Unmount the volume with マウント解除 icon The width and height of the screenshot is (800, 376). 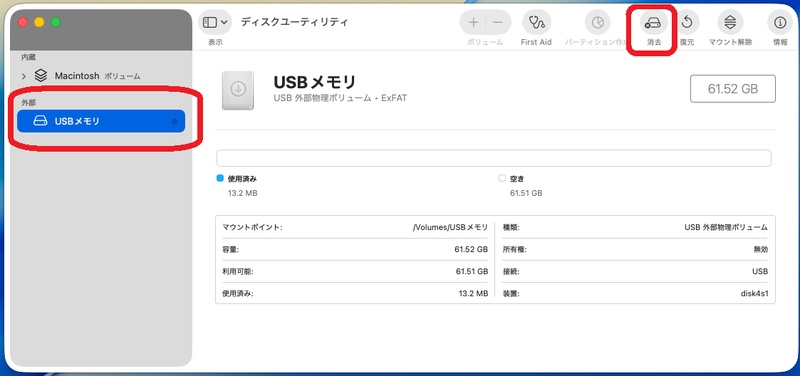click(730, 22)
